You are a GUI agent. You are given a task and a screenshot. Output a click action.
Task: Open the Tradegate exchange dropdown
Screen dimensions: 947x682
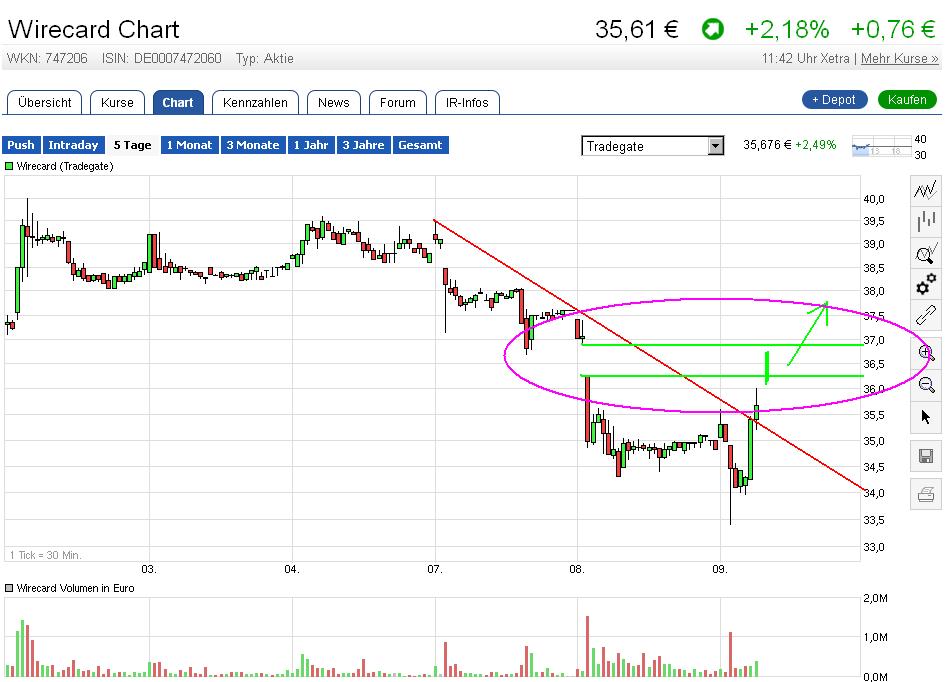(652, 146)
